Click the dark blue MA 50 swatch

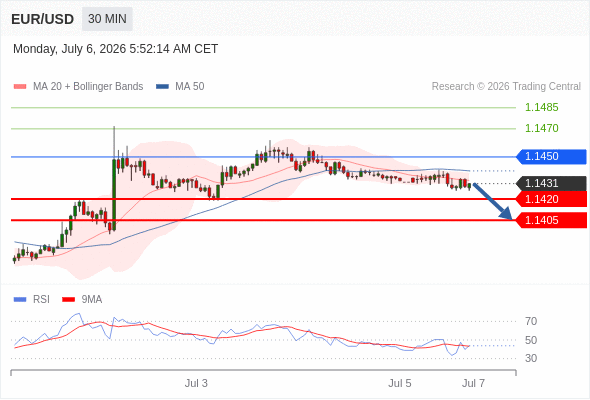pos(162,87)
